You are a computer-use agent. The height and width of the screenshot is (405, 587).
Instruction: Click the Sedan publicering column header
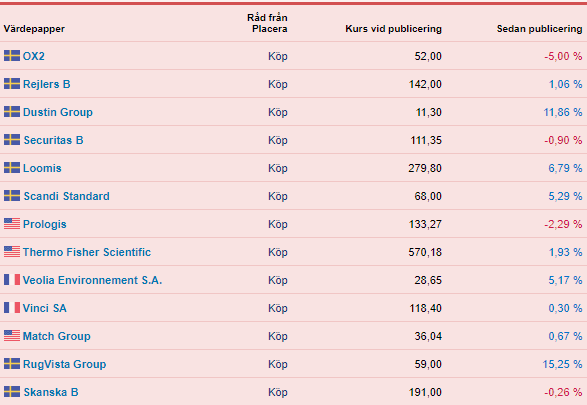pos(539,29)
